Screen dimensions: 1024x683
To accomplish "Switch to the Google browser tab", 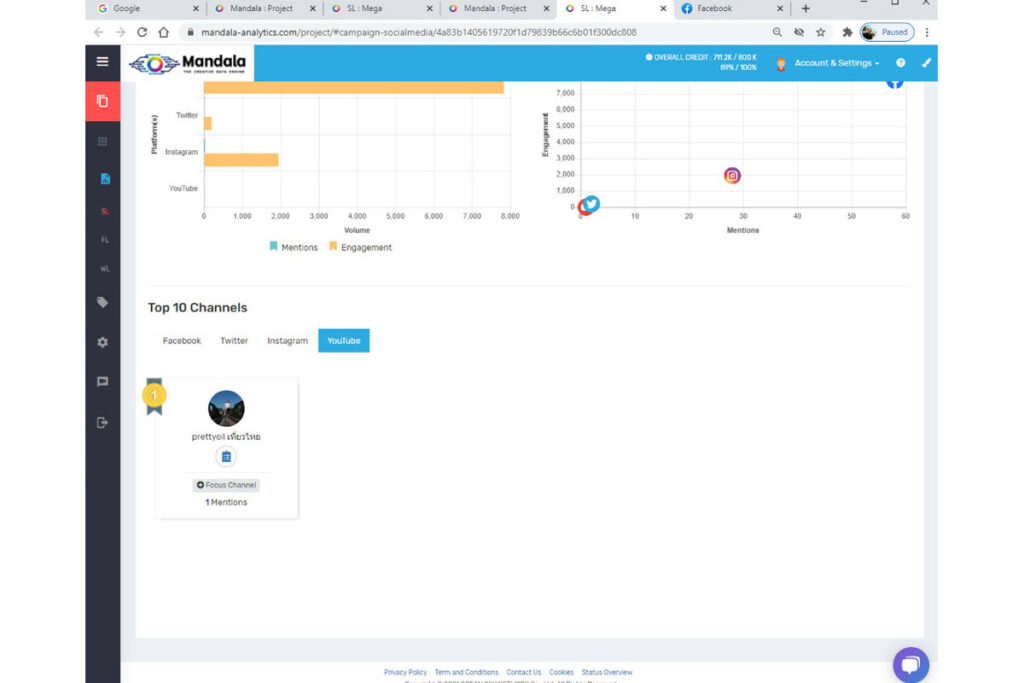I will [x=148, y=8].
